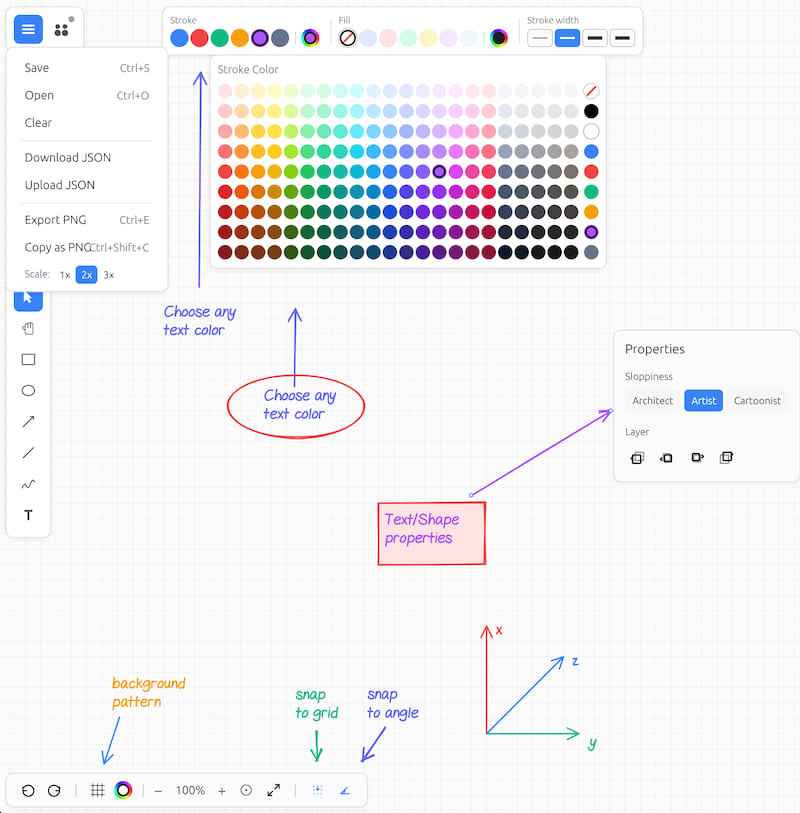Open the fill custom color picker wheel

(x=498, y=38)
